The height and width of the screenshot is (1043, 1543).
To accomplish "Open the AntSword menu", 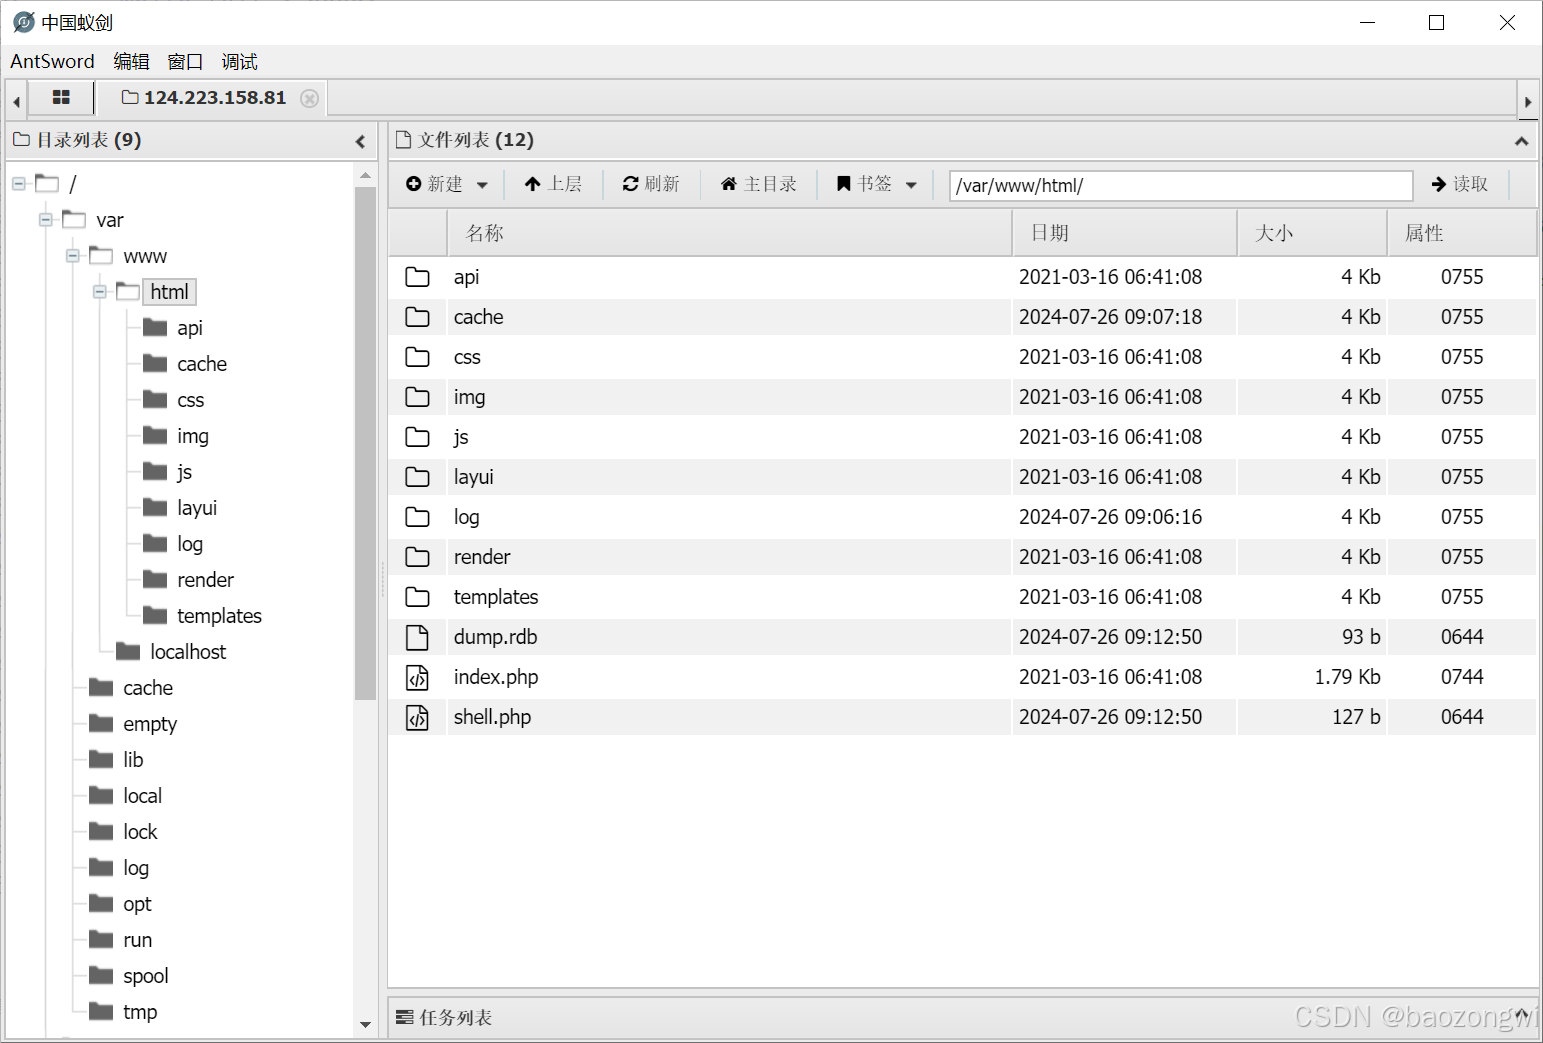I will [52, 61].
